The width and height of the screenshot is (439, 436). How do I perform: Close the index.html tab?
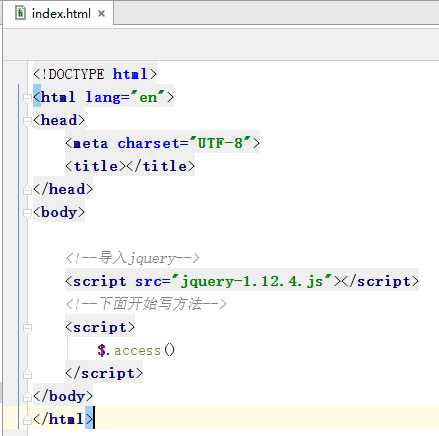point(101,14)
